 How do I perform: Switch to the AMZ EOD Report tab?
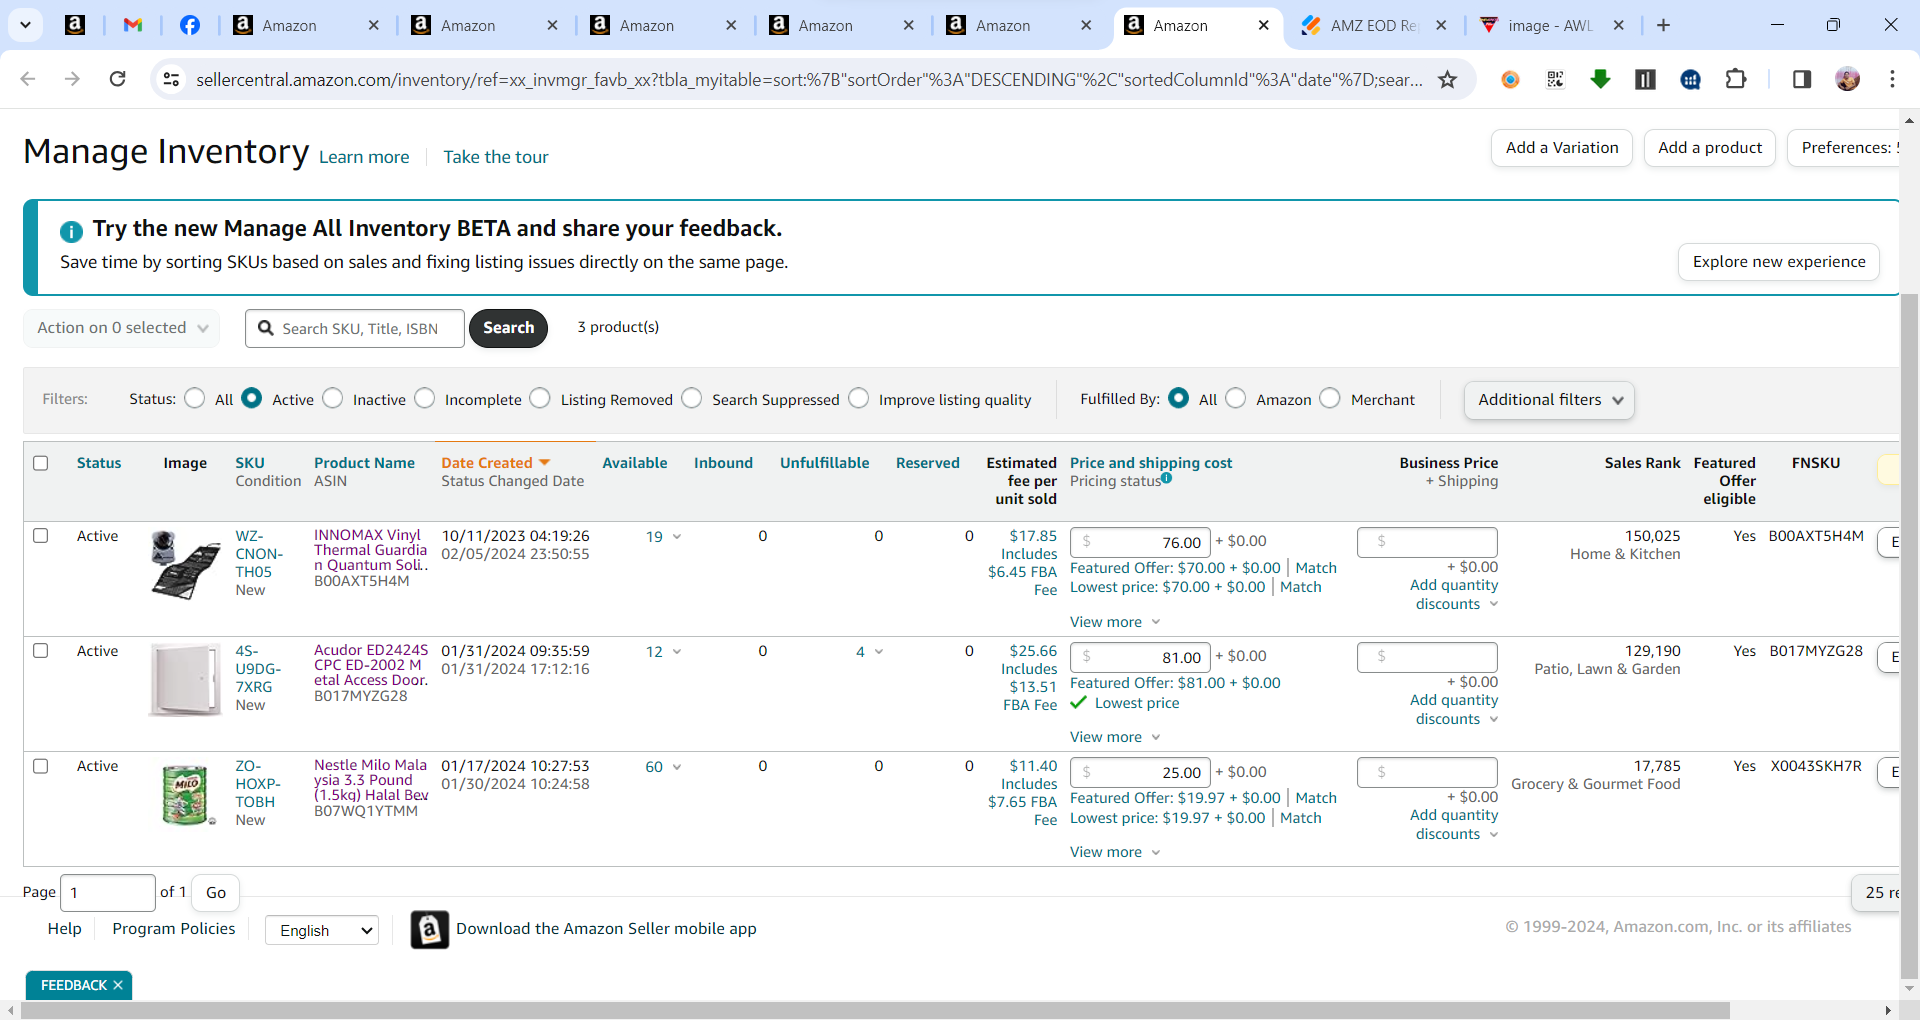click(x=1375, y=25)
